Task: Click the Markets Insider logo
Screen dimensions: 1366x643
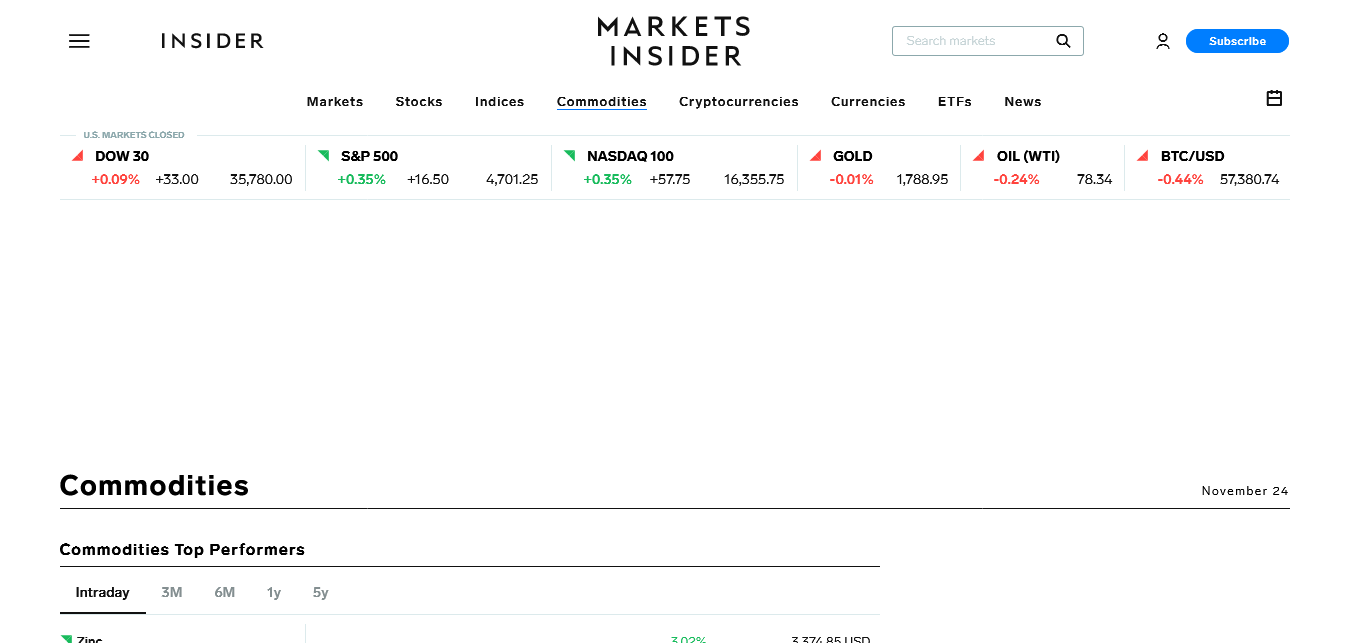Action: (673, 41)
